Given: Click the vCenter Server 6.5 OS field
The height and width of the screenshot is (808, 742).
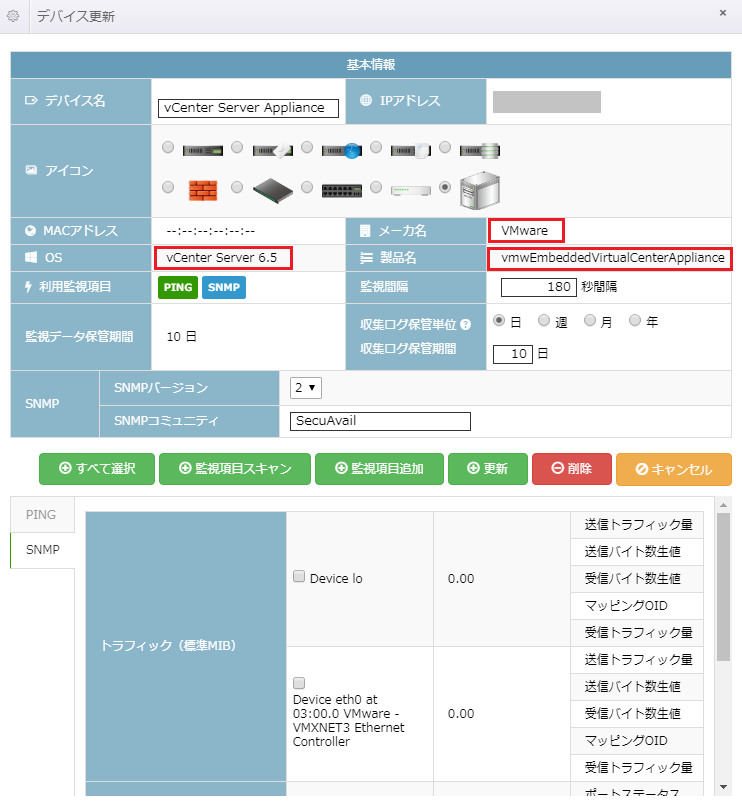Looking at the screenshot, I should 223,258.
